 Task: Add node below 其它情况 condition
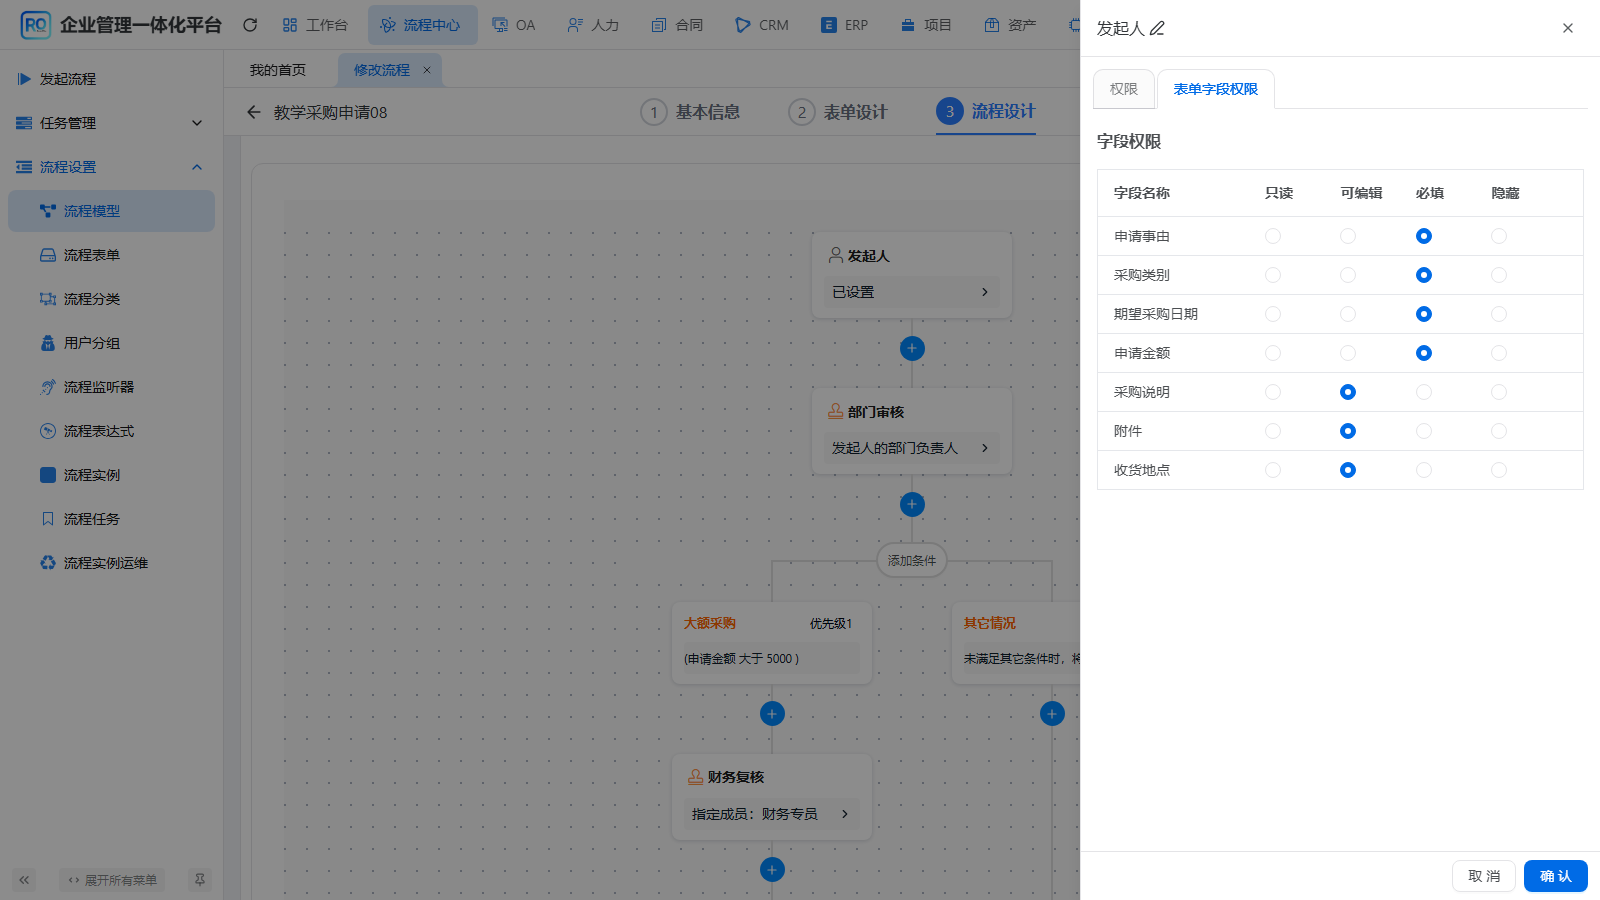(1052, 714)
